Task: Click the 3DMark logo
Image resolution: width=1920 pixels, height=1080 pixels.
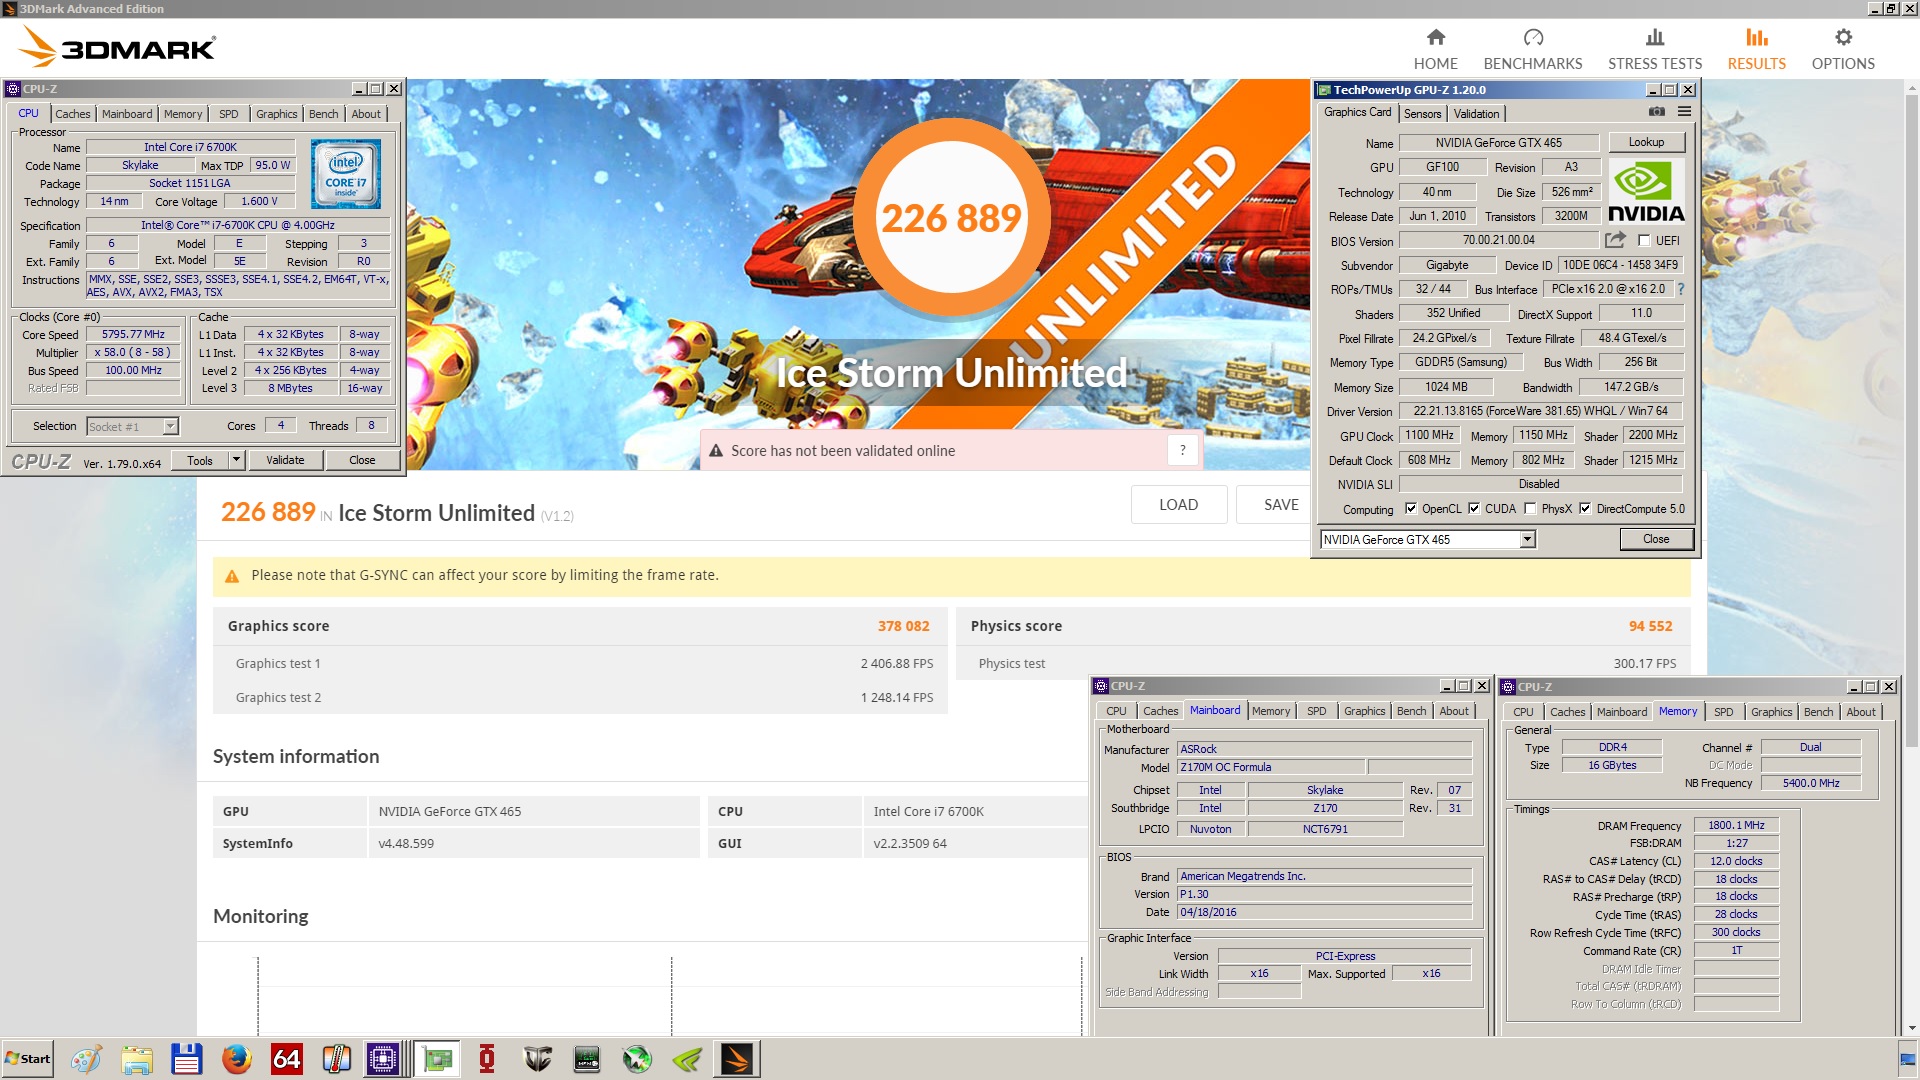Action: pos(116,47)
